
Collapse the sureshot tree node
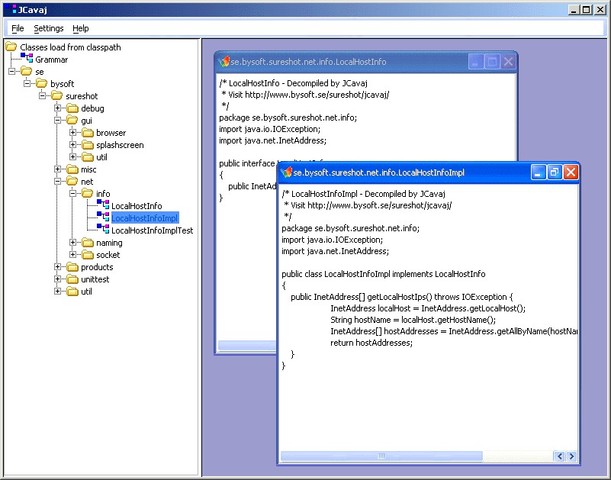[42, 95]
